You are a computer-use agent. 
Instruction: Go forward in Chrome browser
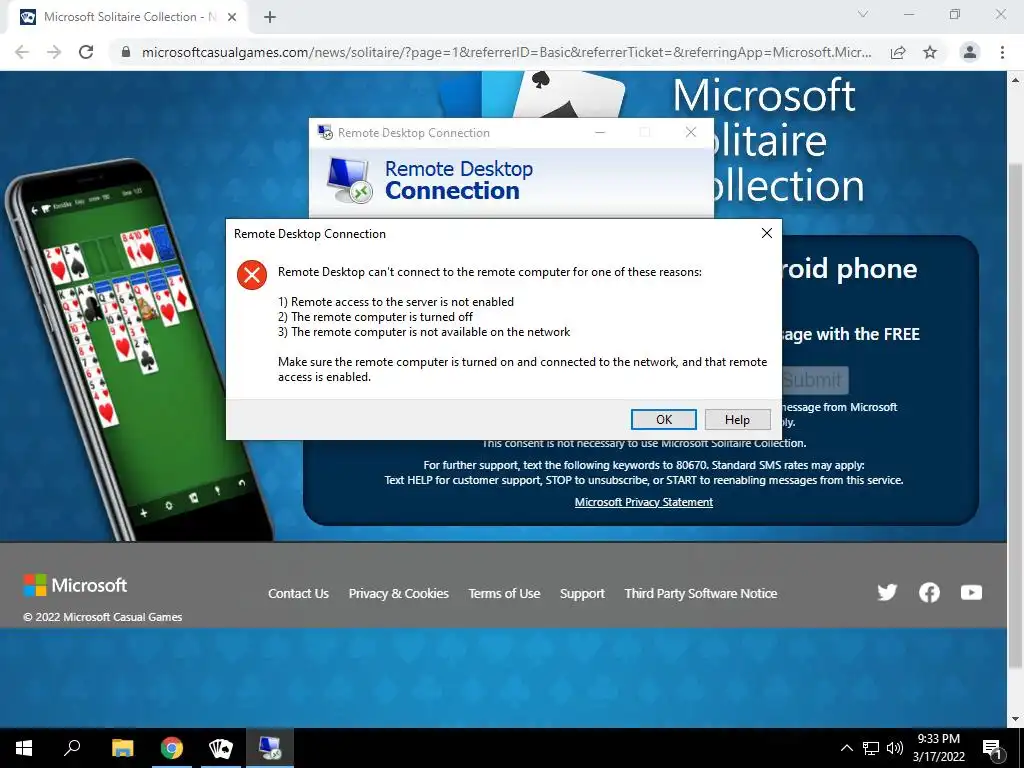tap(54, 52)
